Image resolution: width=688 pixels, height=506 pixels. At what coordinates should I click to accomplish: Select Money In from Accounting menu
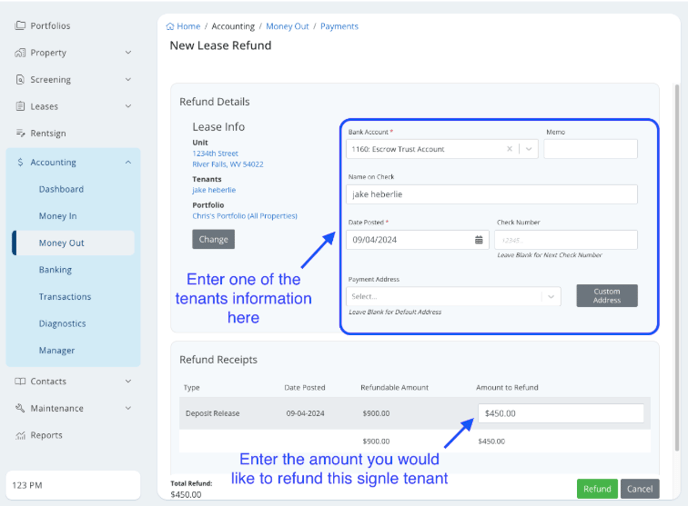pyautogui.click(x=58, y=216)
